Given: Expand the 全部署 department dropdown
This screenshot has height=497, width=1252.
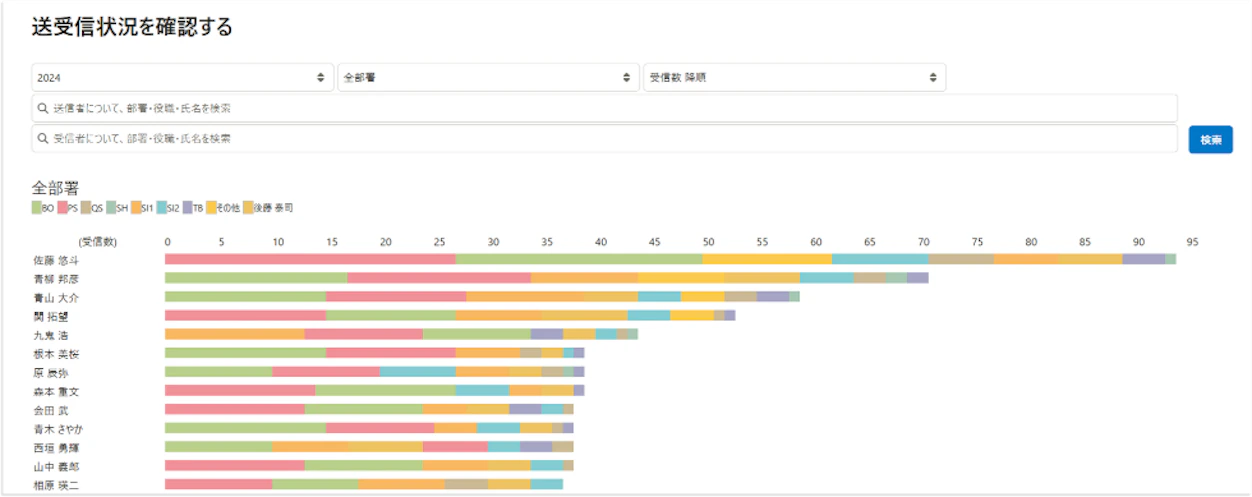Looking at the screenshot, I should point(488,77).
